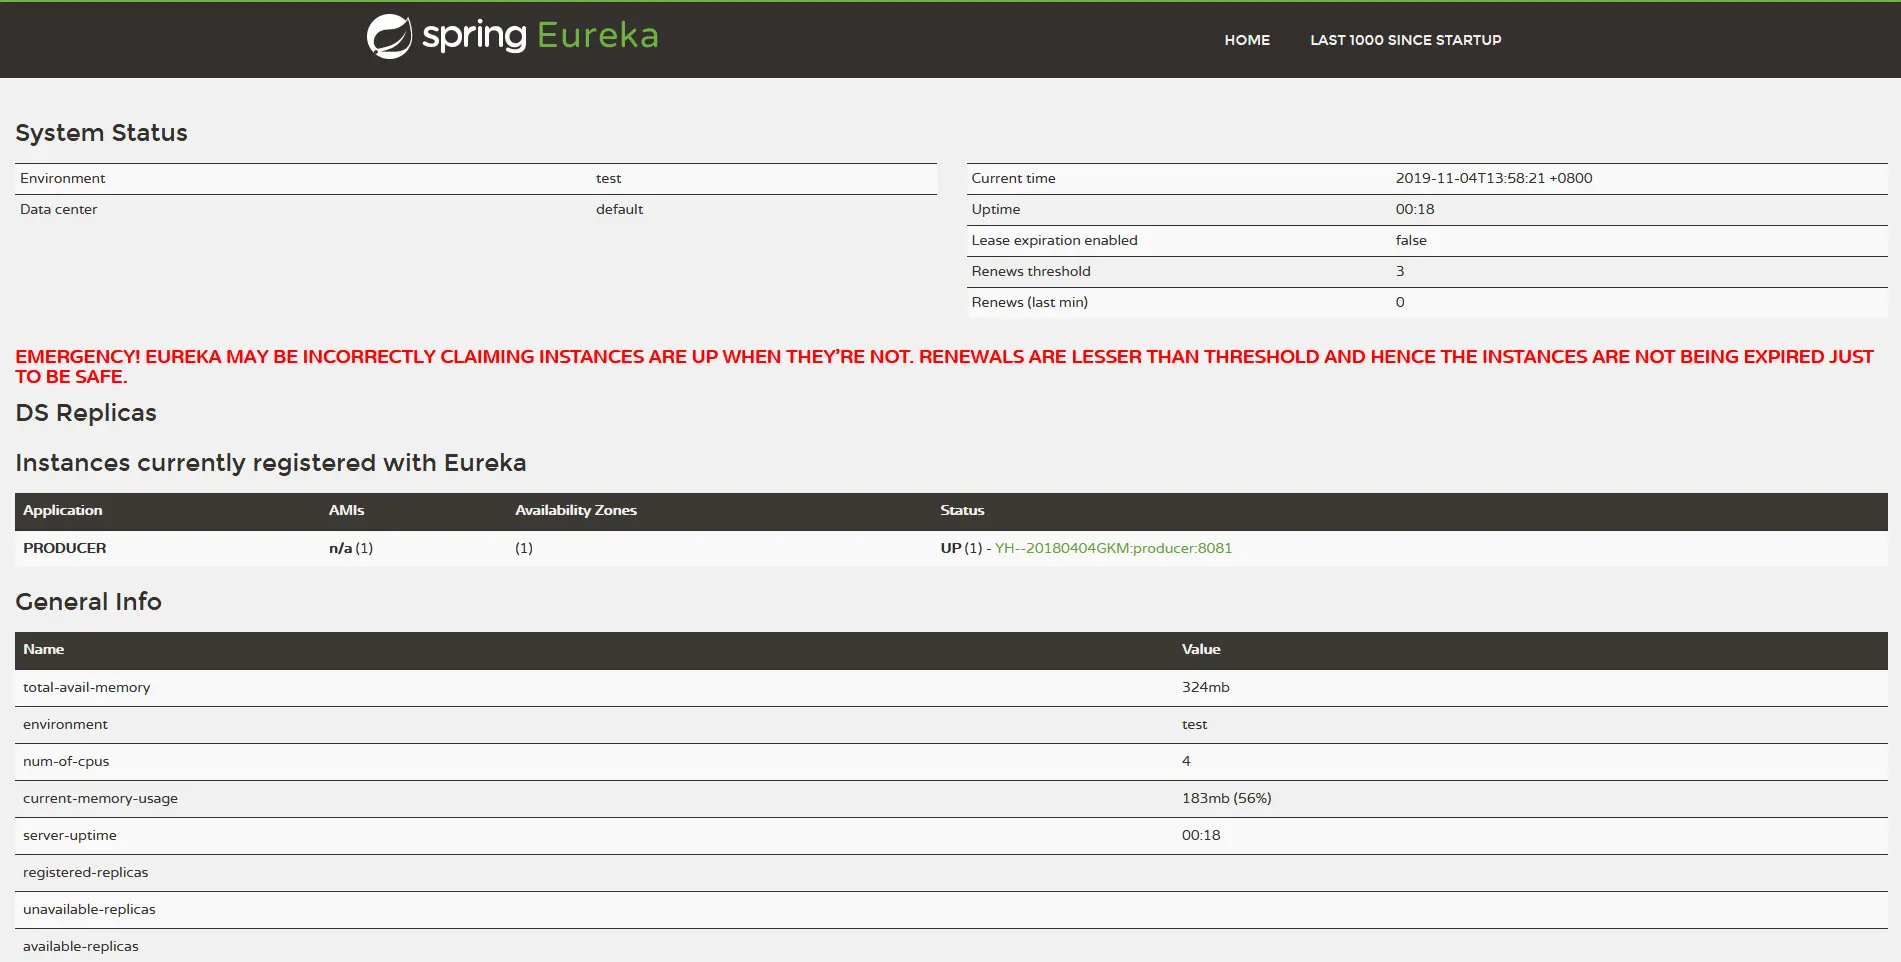Click the Availability Zones column header
The image size is (1901, 962).
[576, 510]
